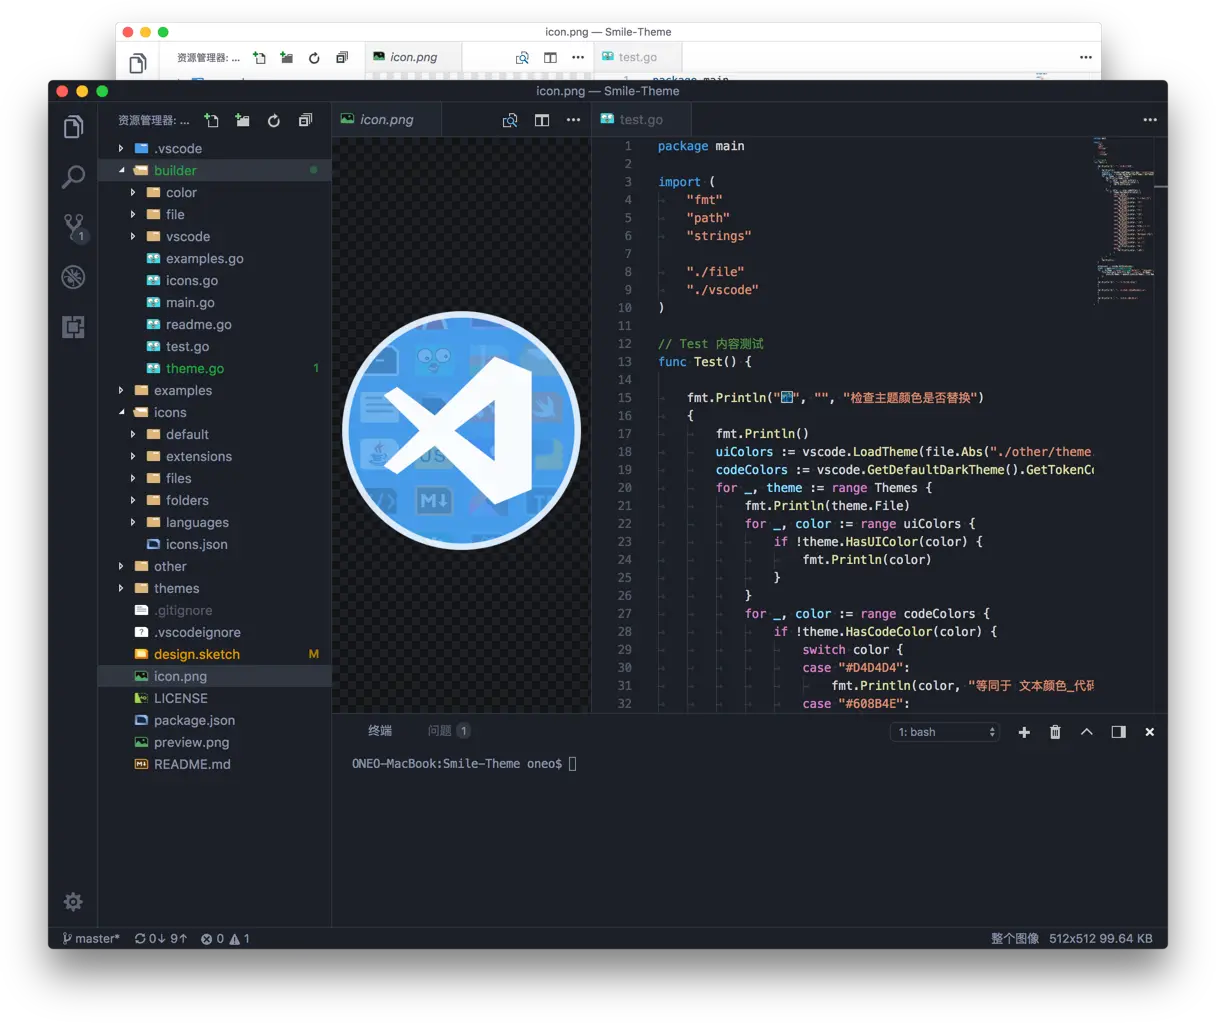This screenshot has width=1216, height=1023.
Task: Split the icon.png editor
Action: pyautogui.click(x=542, y=120)
